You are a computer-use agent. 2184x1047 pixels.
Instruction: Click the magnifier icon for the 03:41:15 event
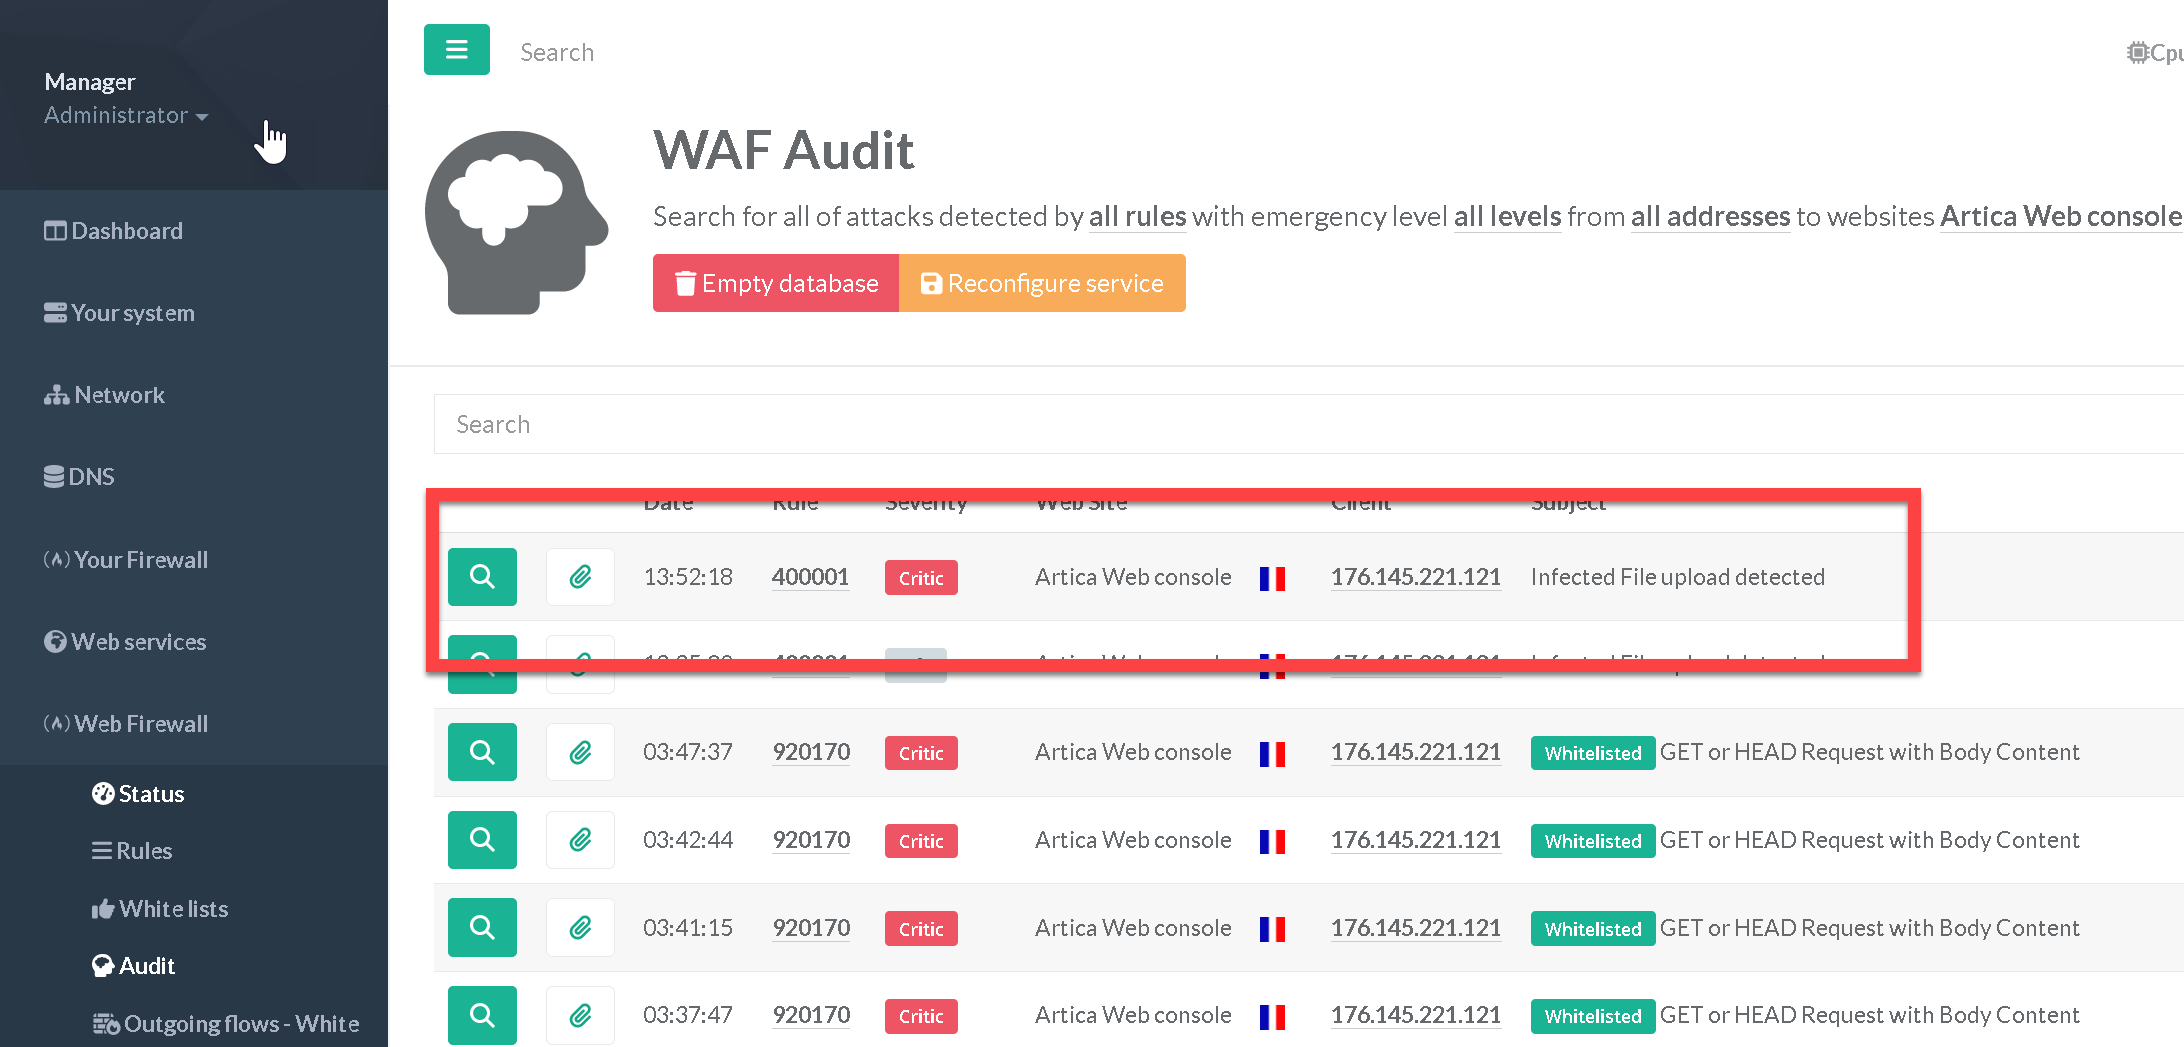pos(482,928)
